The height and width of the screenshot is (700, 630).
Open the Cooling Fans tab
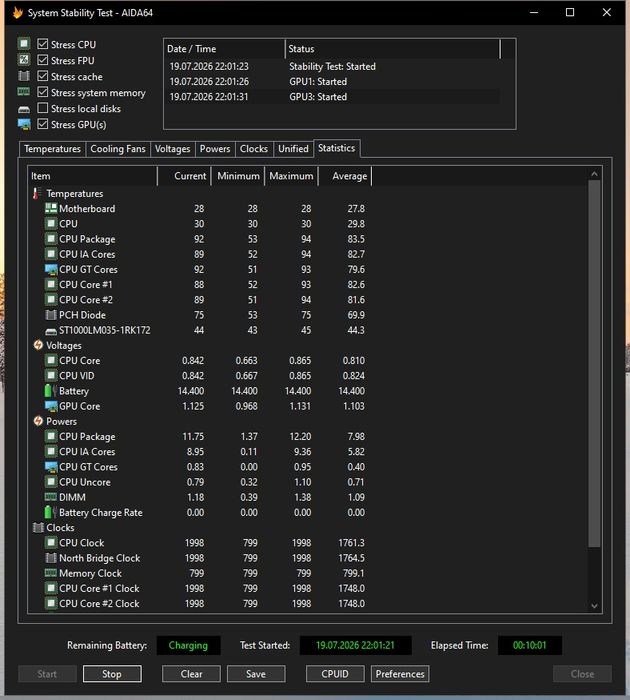118,149
